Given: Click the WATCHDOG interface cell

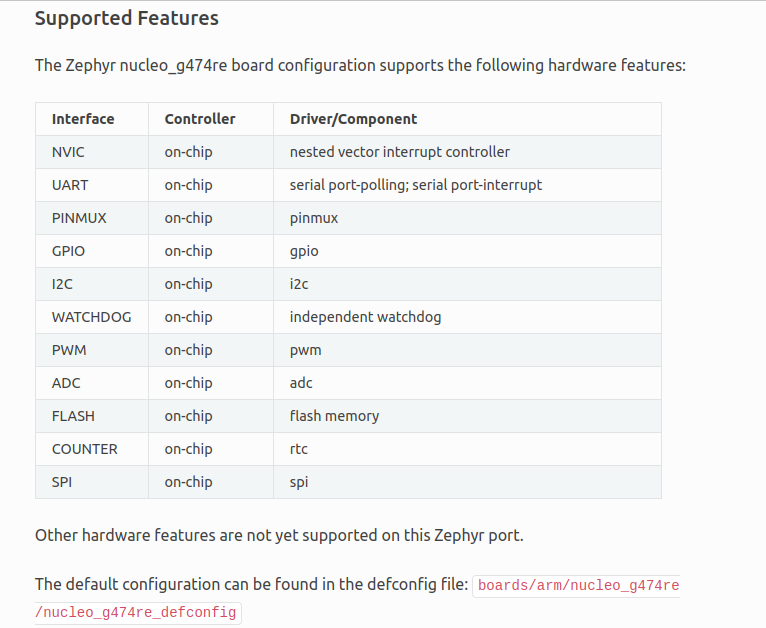Looking at the screenshot, I should coord(91,317).
